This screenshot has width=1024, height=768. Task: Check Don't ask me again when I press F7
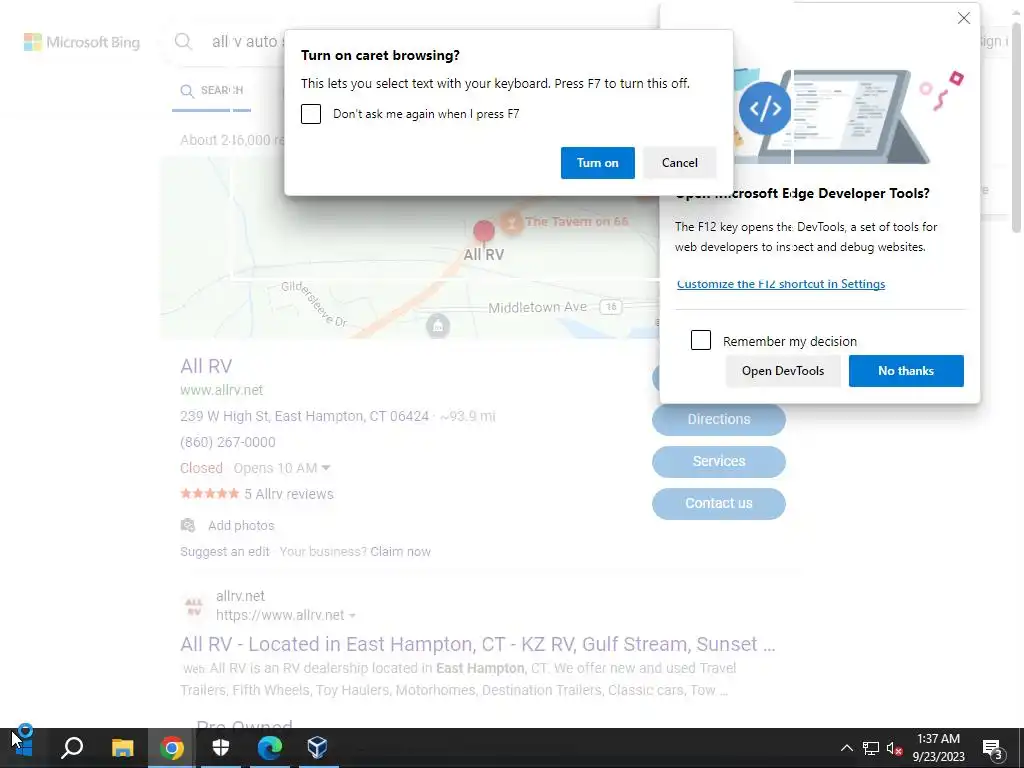311,114
